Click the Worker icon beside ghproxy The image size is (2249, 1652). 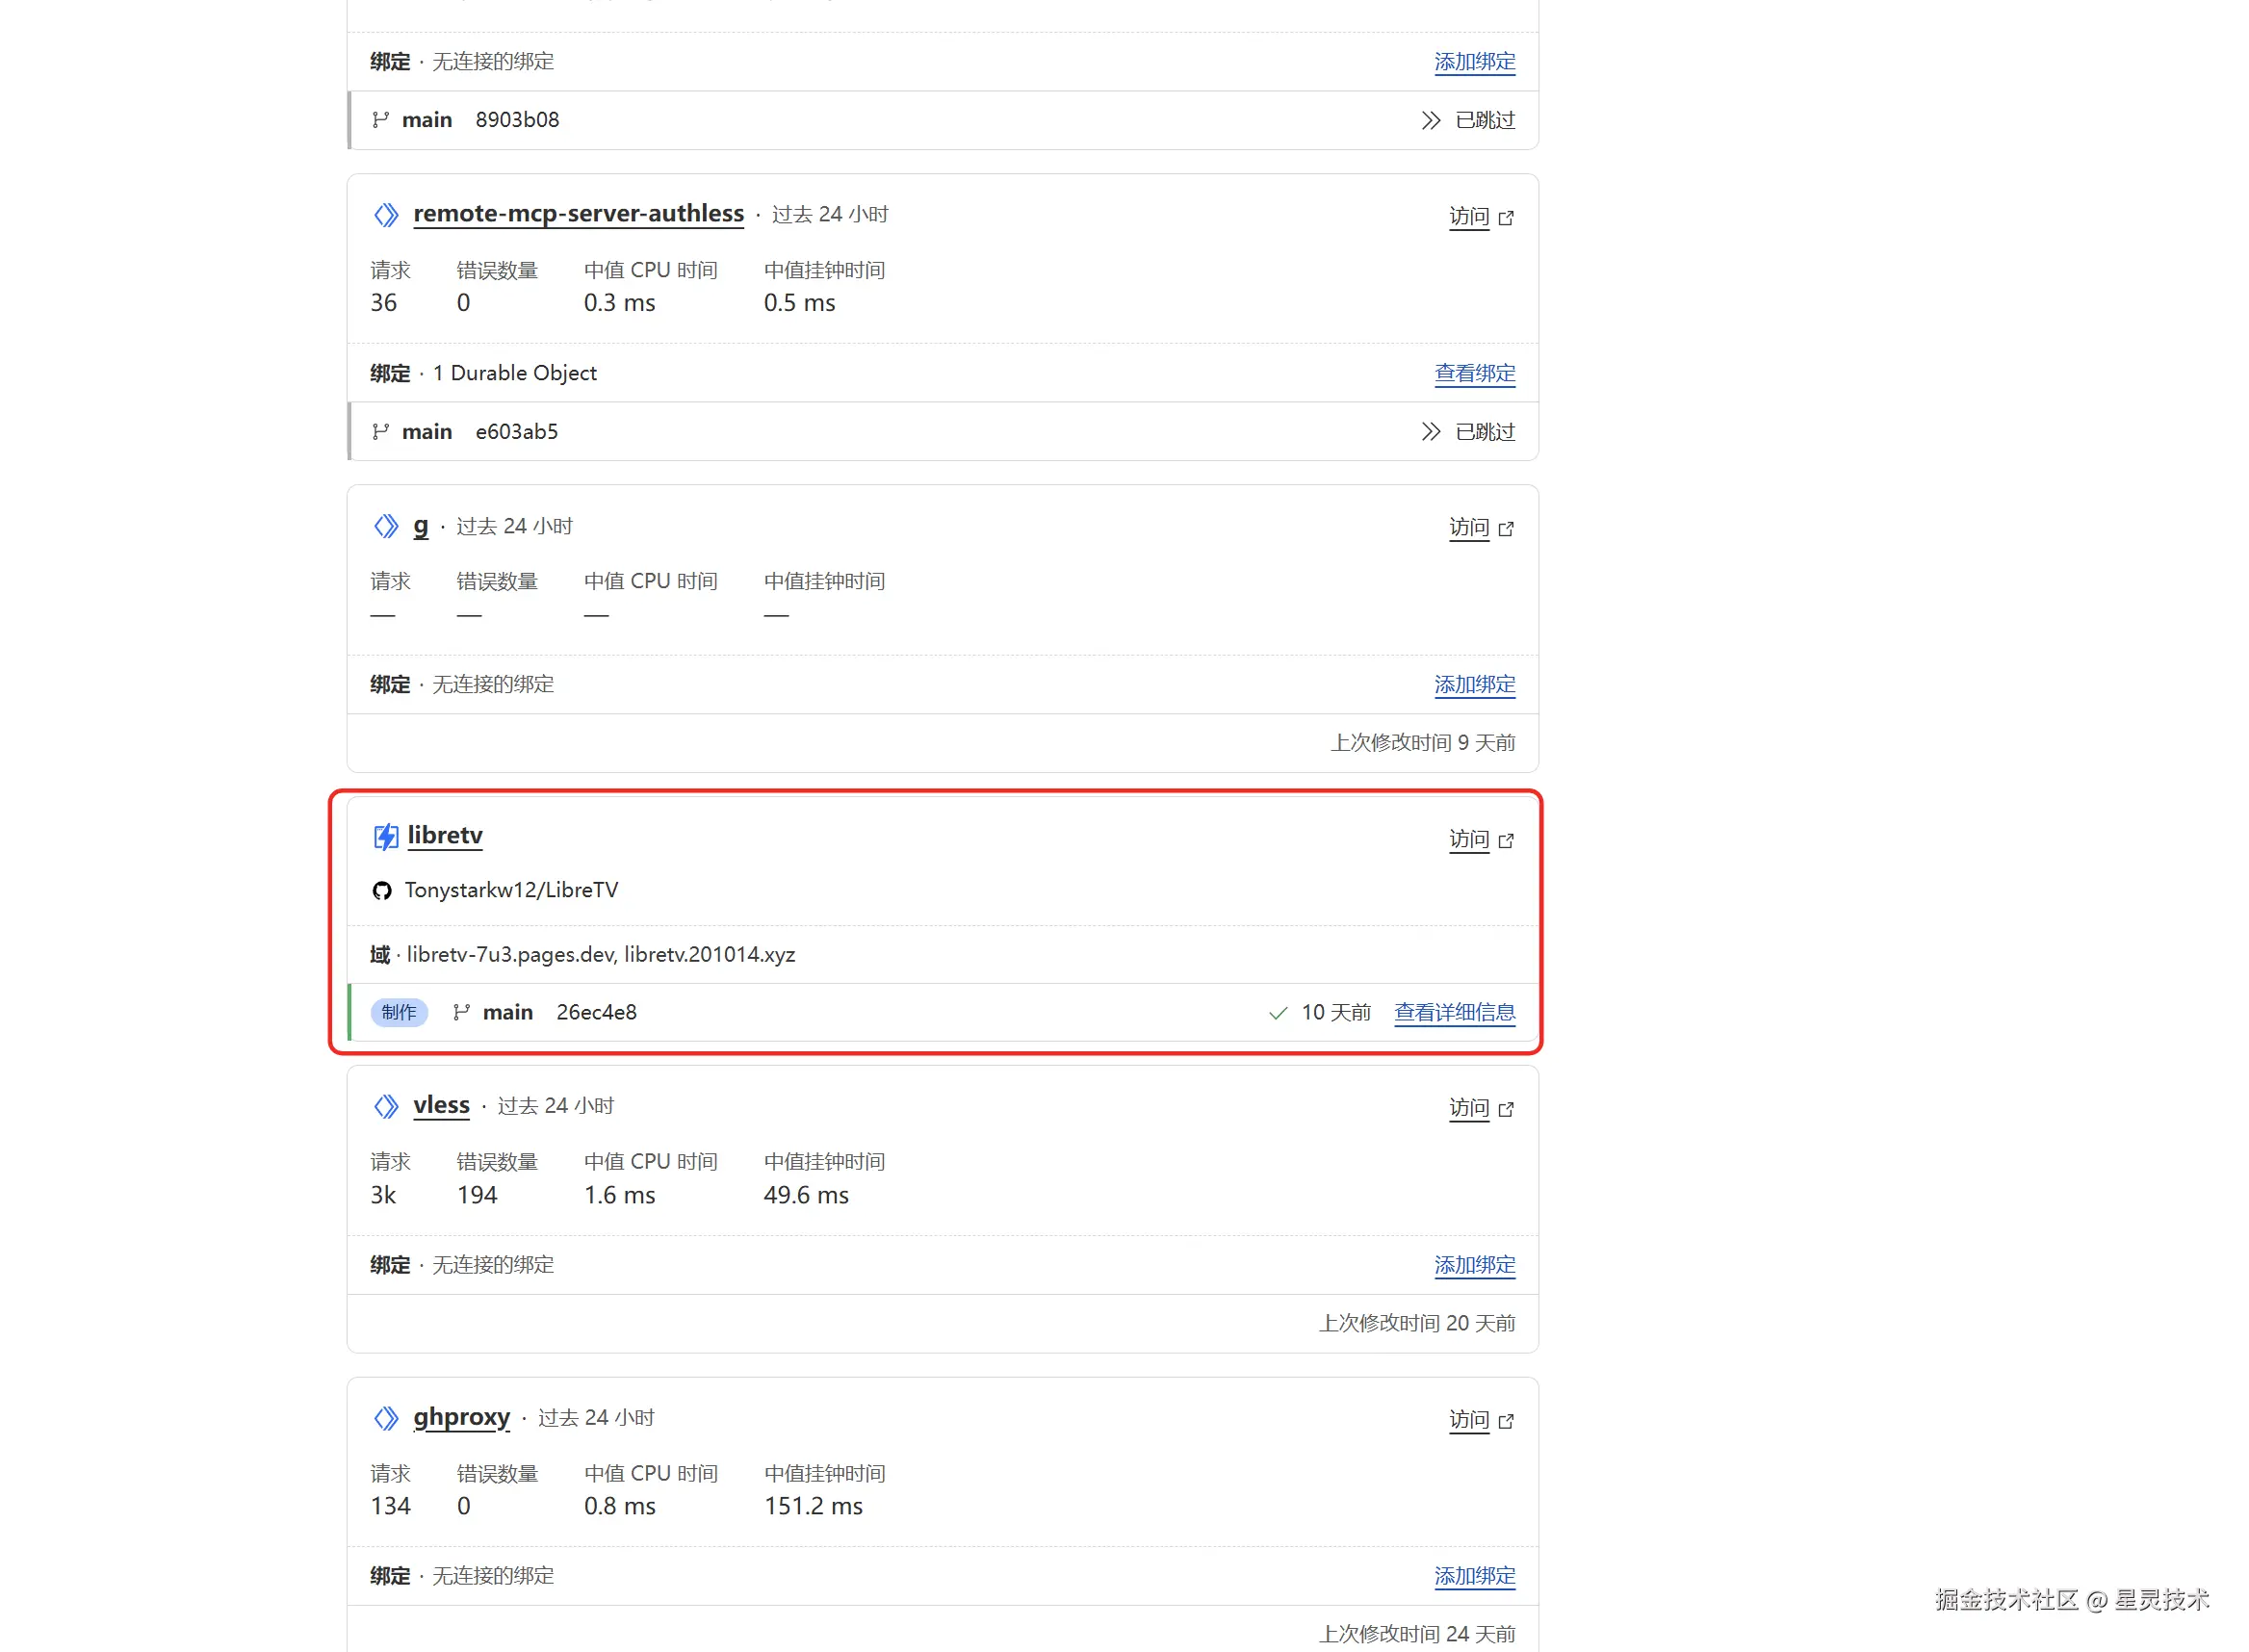386,1418
